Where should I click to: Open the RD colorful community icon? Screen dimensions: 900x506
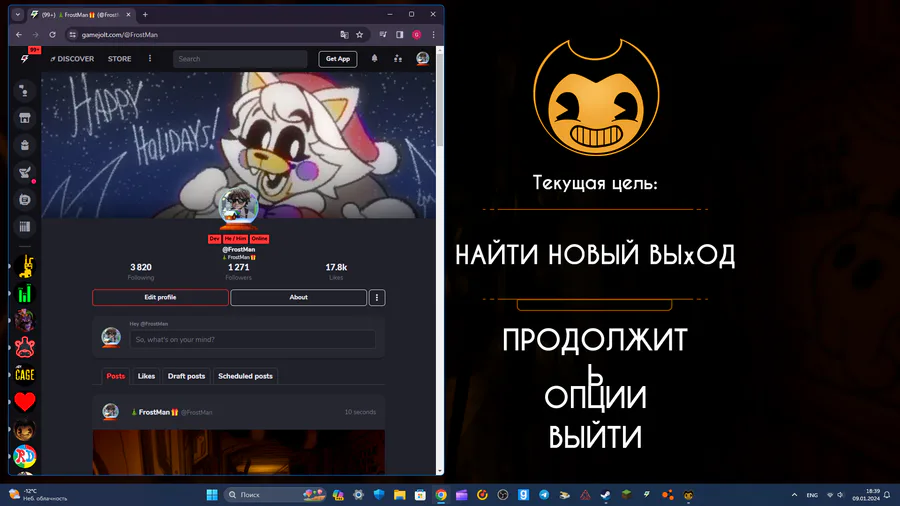25,456
